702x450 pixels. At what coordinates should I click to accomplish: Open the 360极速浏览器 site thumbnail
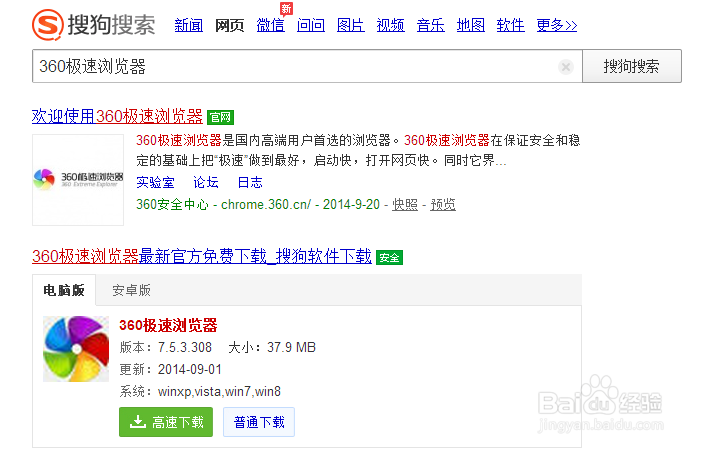click(78, 180)
